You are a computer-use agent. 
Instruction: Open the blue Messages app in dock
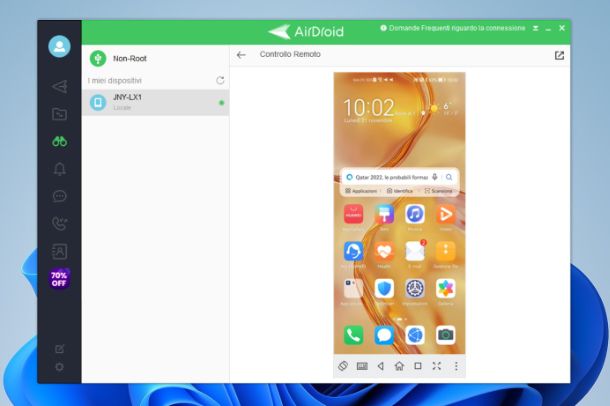pos(384,335)
